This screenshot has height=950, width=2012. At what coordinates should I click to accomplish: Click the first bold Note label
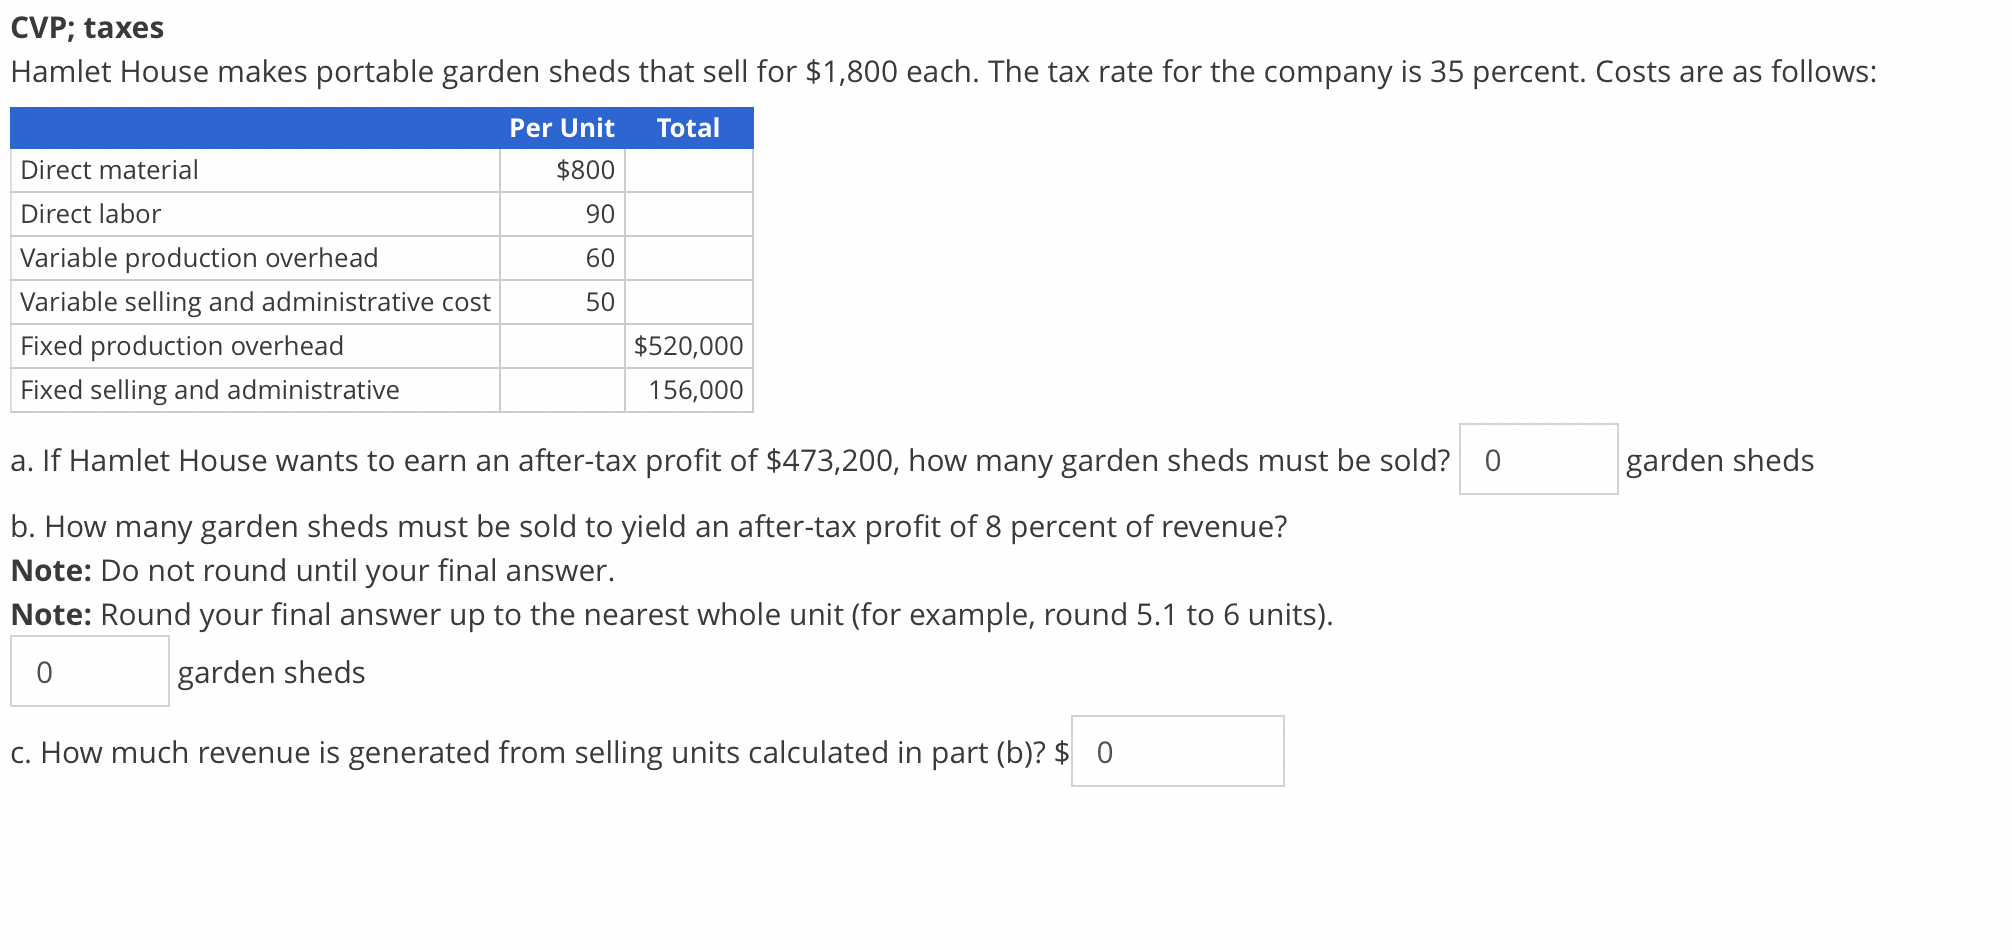point(51,570)
